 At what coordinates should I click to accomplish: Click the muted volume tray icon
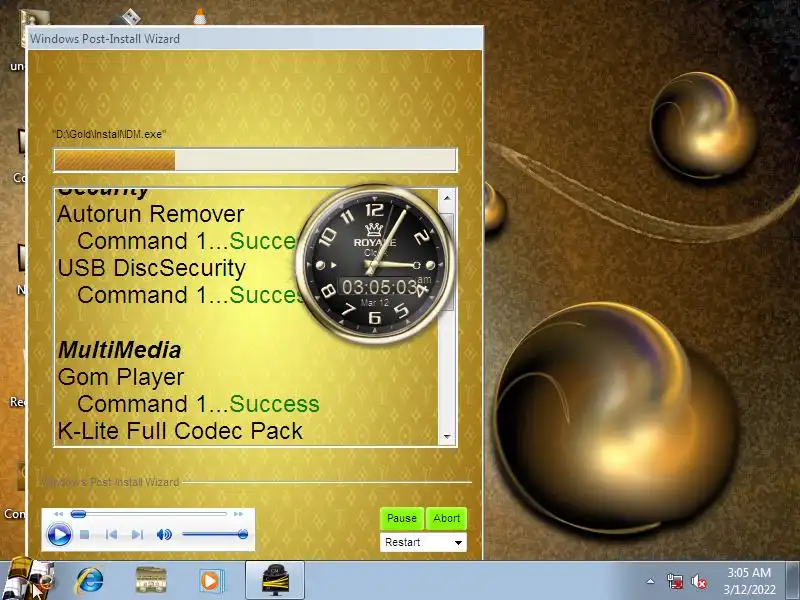click(698, 582)
